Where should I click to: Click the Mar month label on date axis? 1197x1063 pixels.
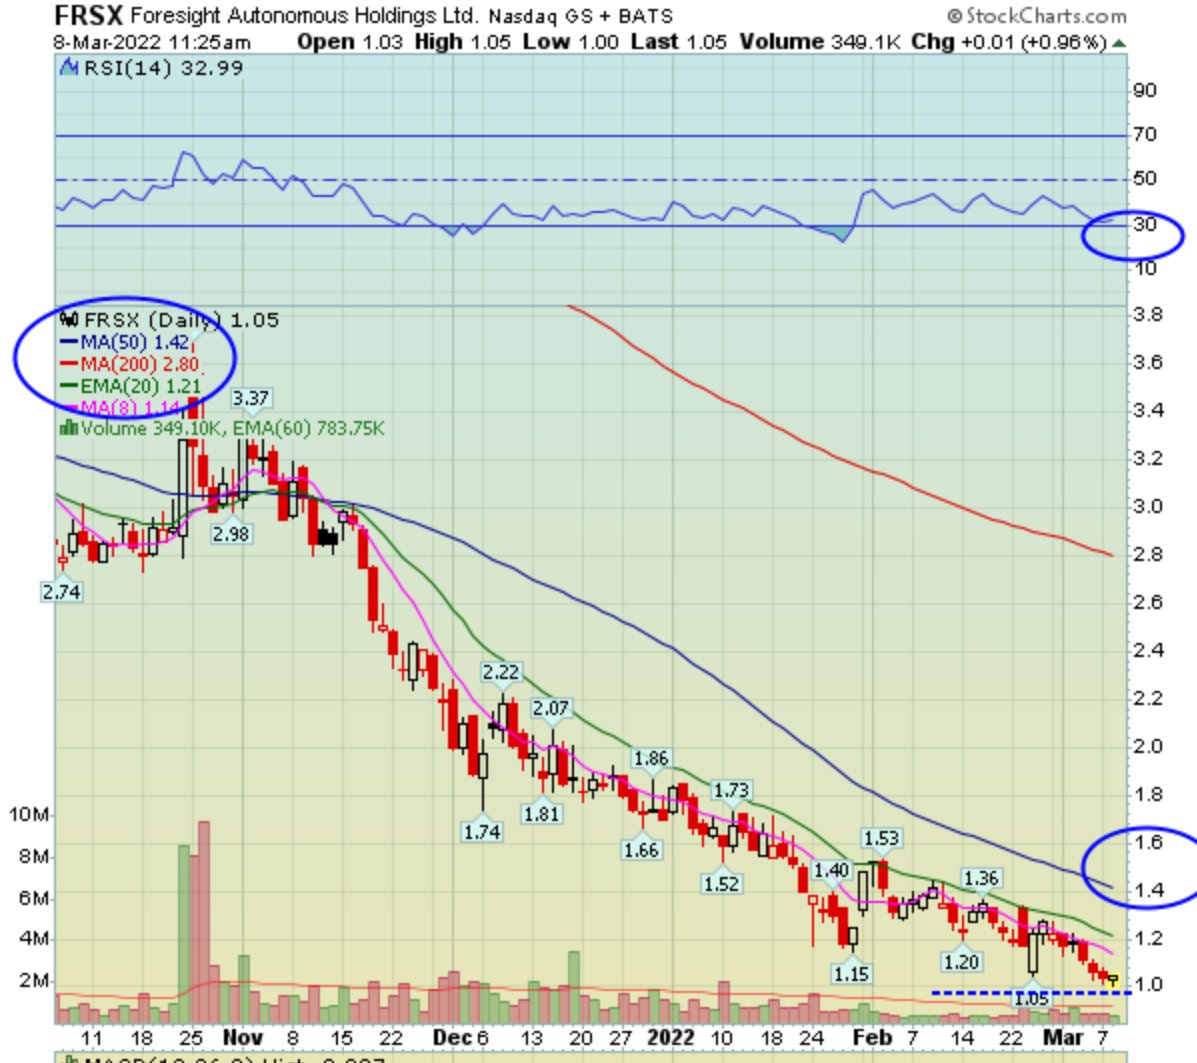click(1063, 1038)
